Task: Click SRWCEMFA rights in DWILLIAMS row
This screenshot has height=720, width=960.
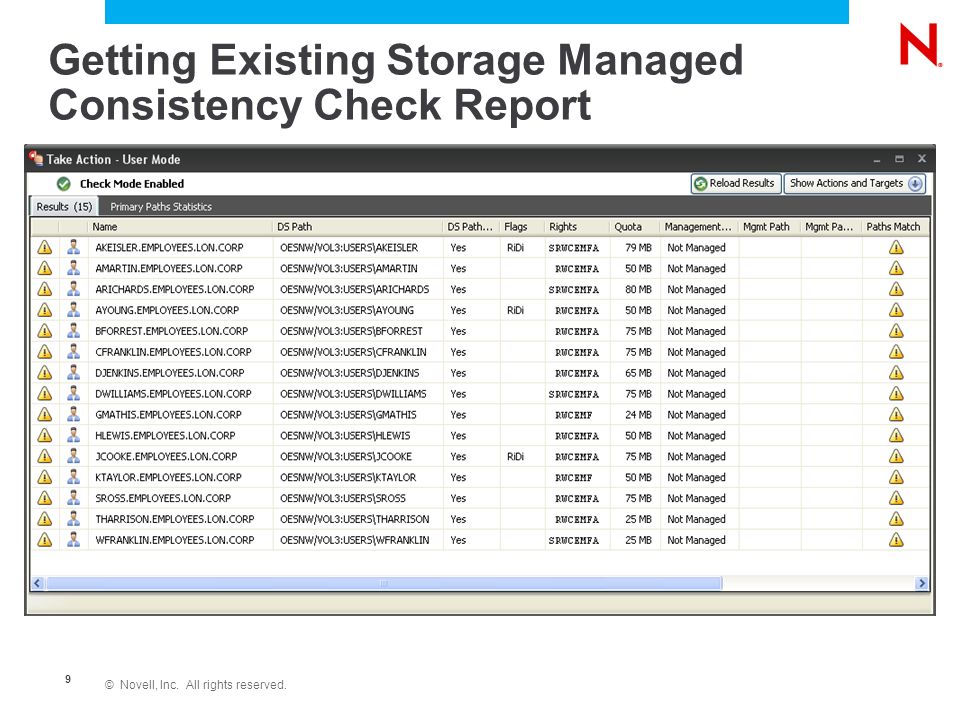Action: coord(574,394)
